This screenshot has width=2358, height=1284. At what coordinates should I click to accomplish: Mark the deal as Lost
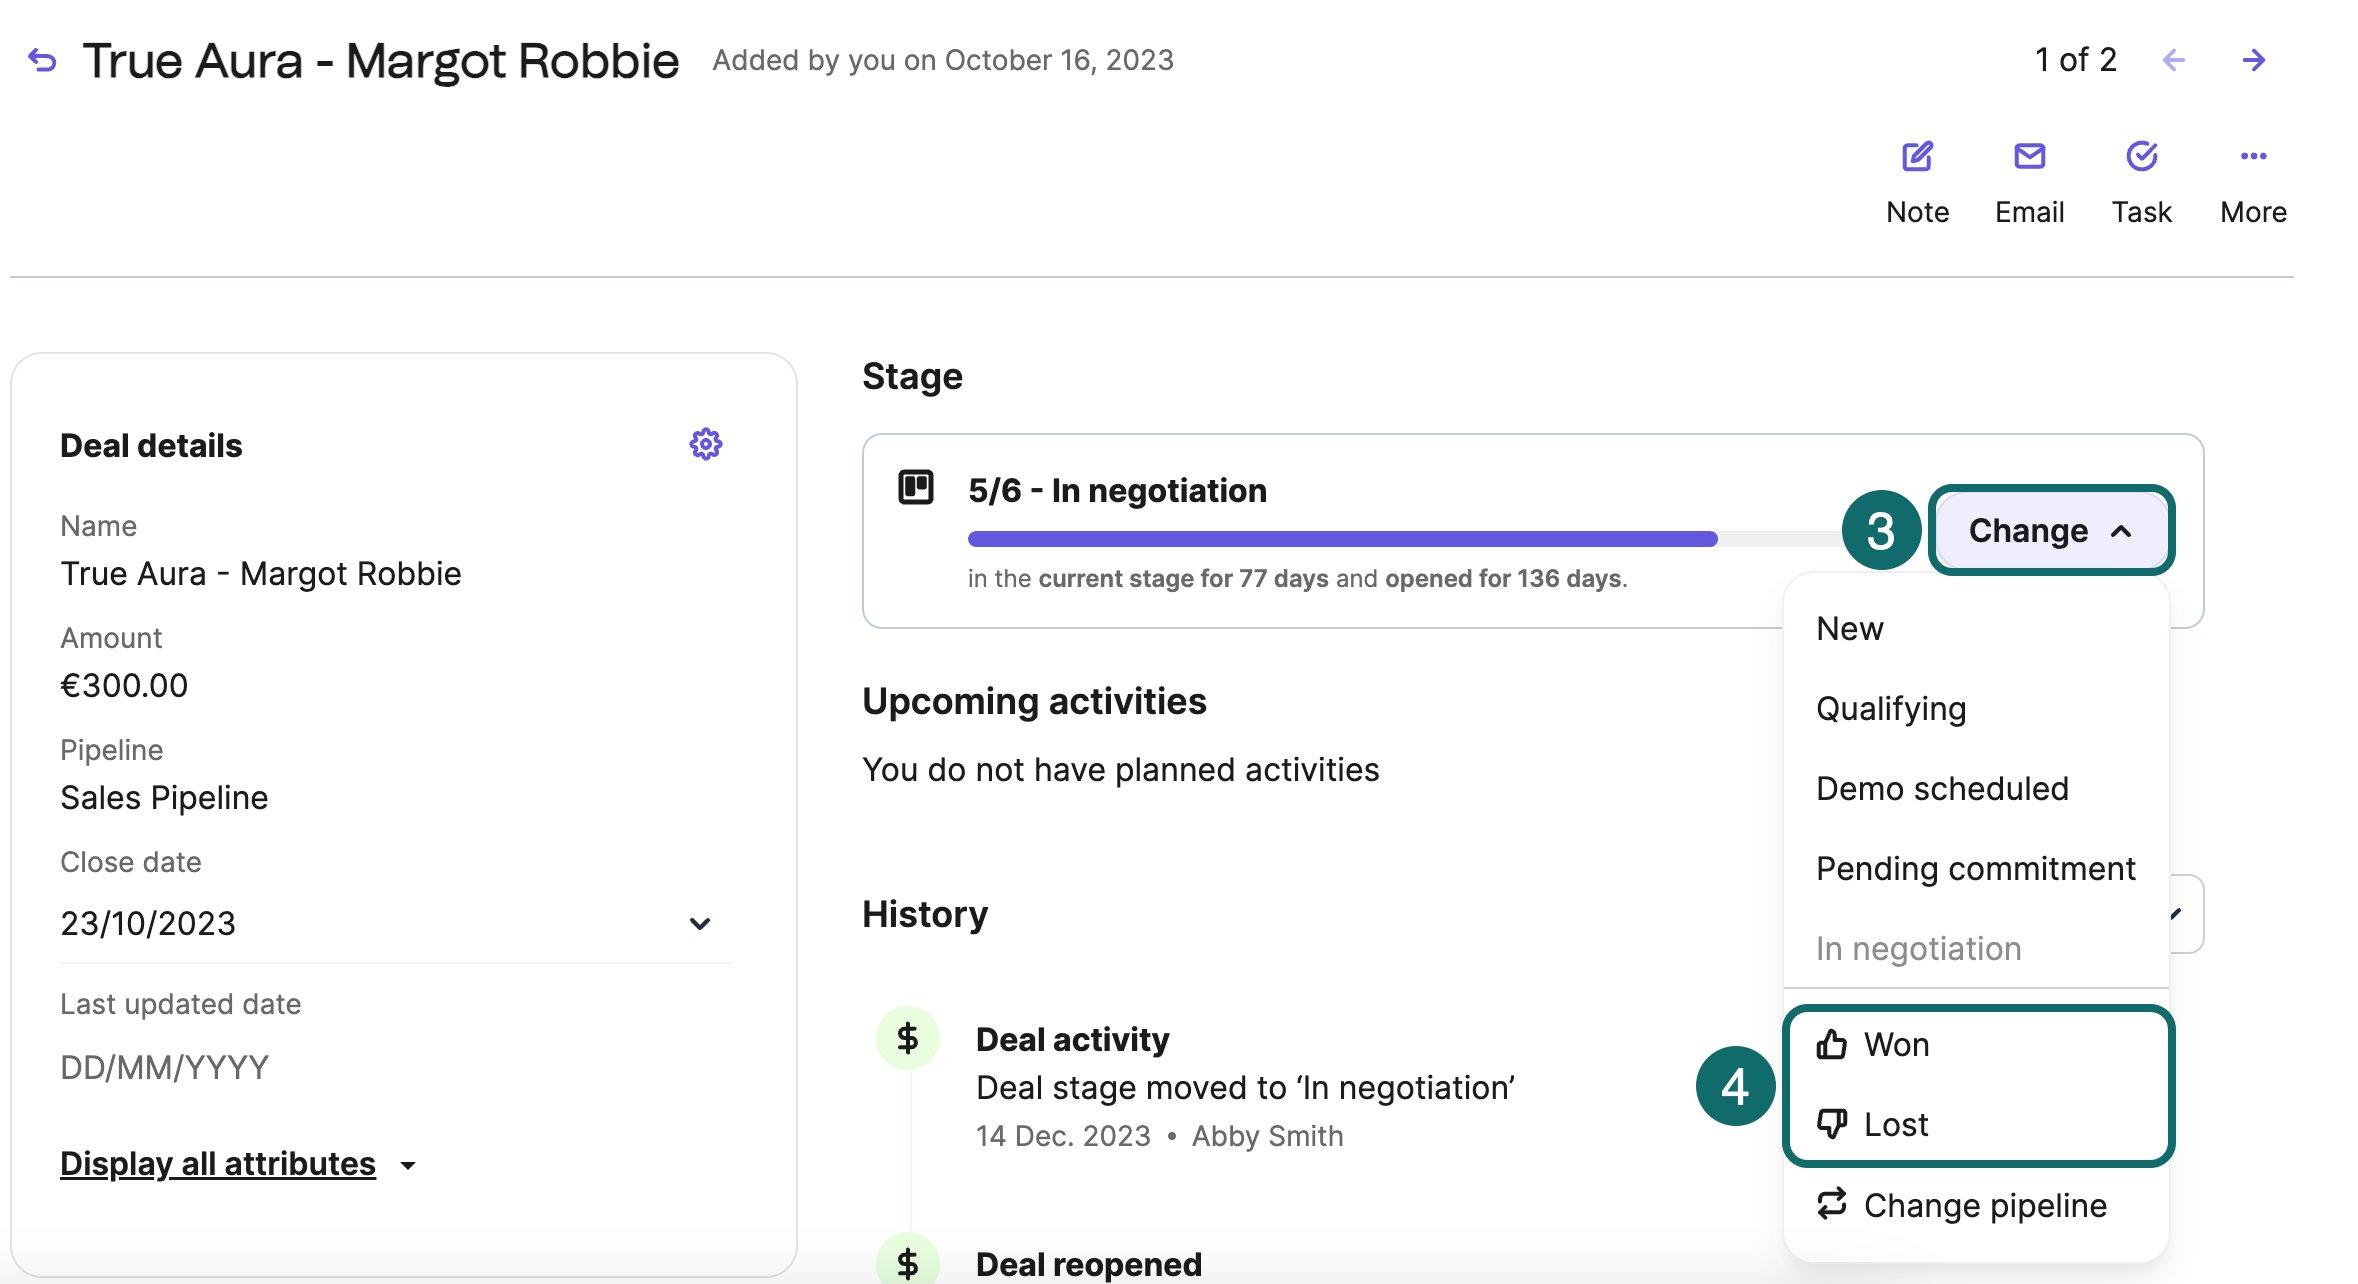[1895, 1124]
